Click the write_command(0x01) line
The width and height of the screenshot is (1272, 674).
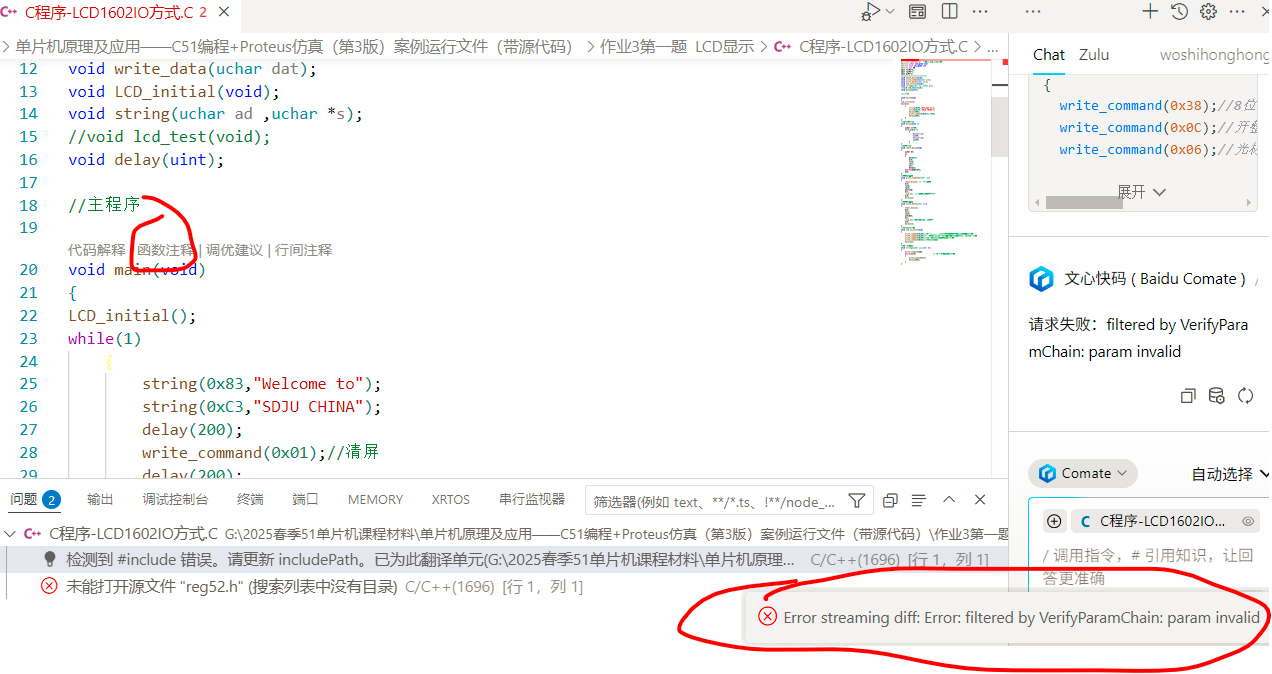tap(260, 453)
